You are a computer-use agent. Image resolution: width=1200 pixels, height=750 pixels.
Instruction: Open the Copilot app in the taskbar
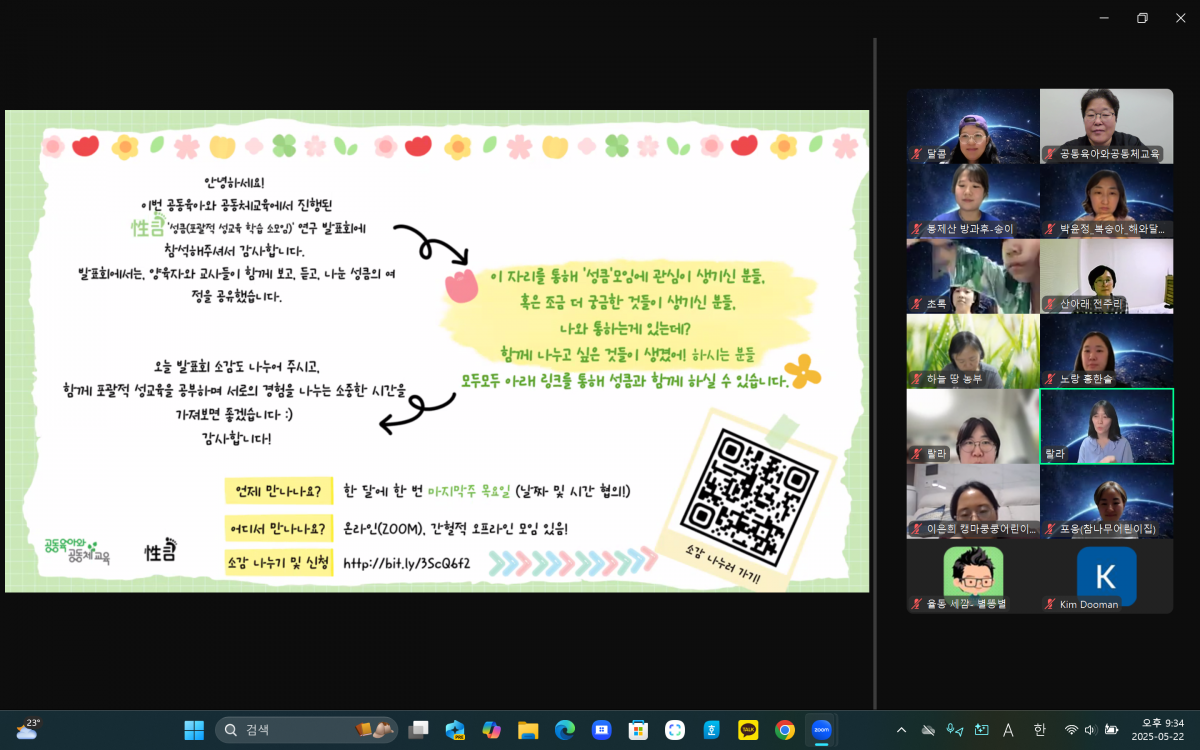pos(491,730)
